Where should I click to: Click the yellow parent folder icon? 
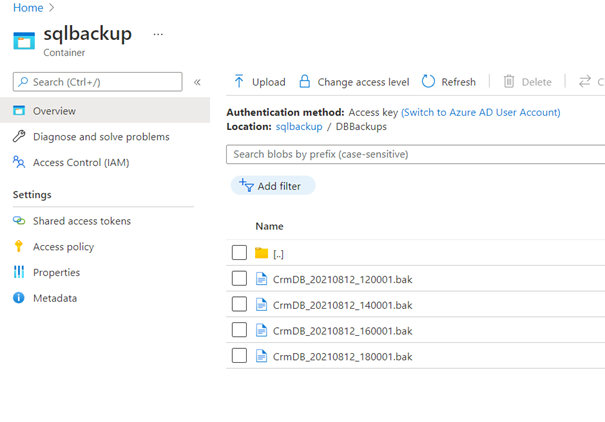[x=262, y=253]
